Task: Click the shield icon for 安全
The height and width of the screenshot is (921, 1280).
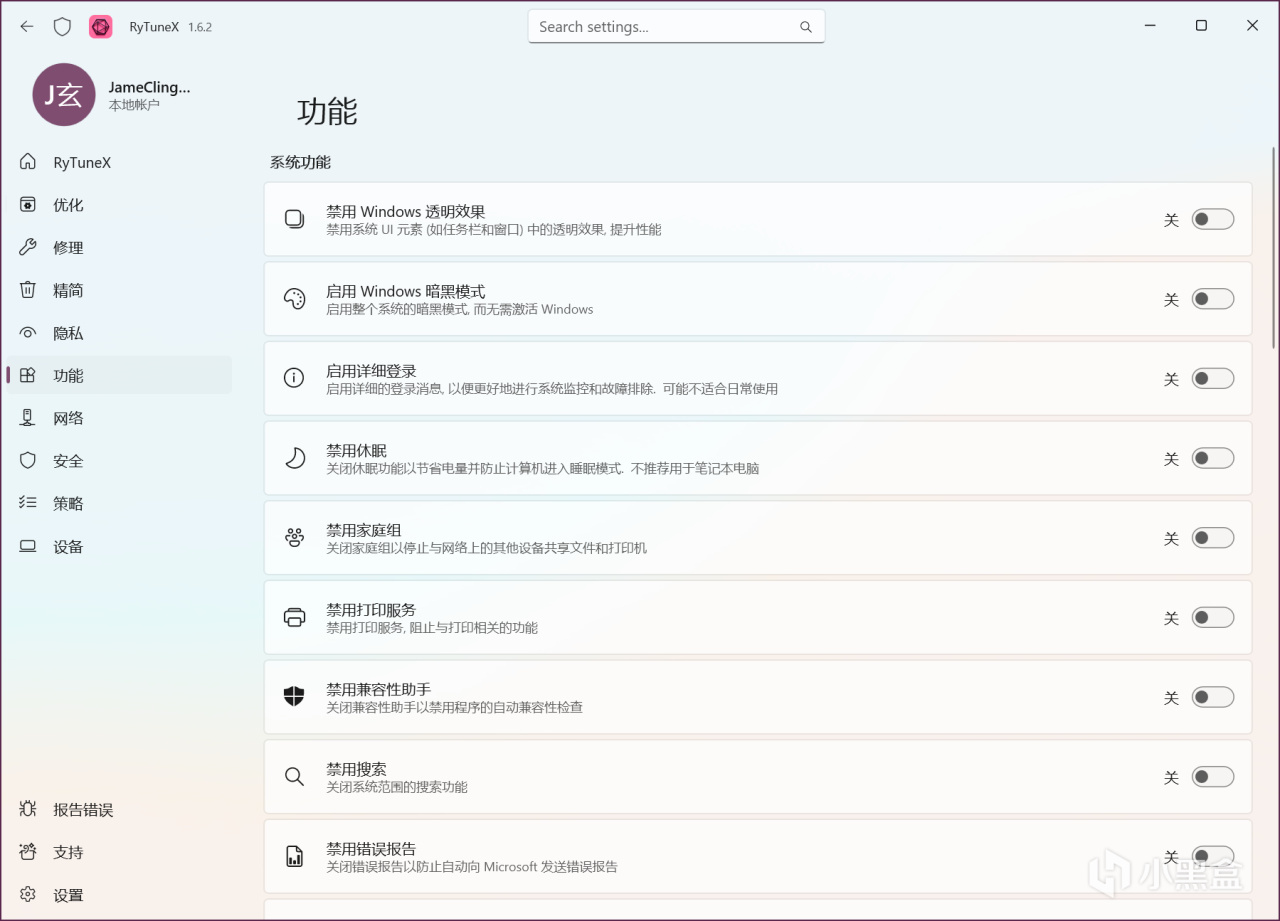Action: click(x=28, y=461)
